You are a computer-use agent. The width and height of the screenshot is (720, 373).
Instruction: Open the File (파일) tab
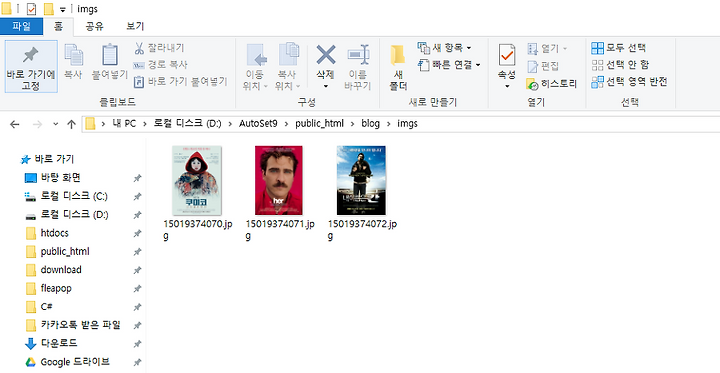click(x=22, y=26)
